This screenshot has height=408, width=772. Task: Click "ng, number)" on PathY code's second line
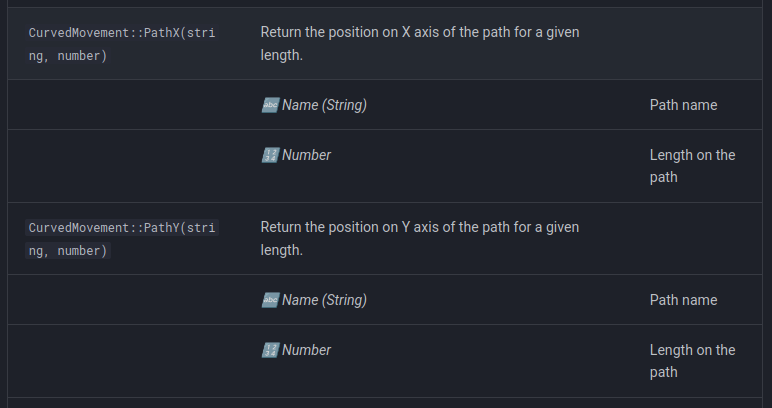[68, 251]
